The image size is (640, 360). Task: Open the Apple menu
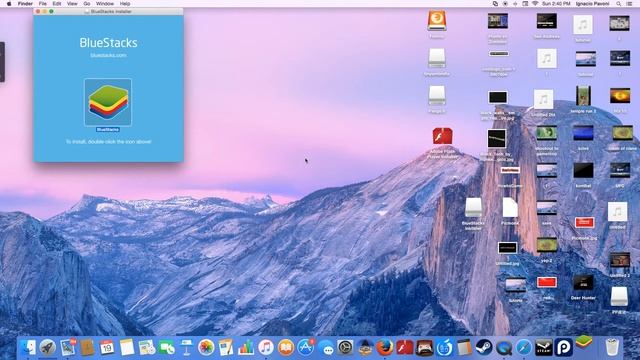tap(9, 4)
